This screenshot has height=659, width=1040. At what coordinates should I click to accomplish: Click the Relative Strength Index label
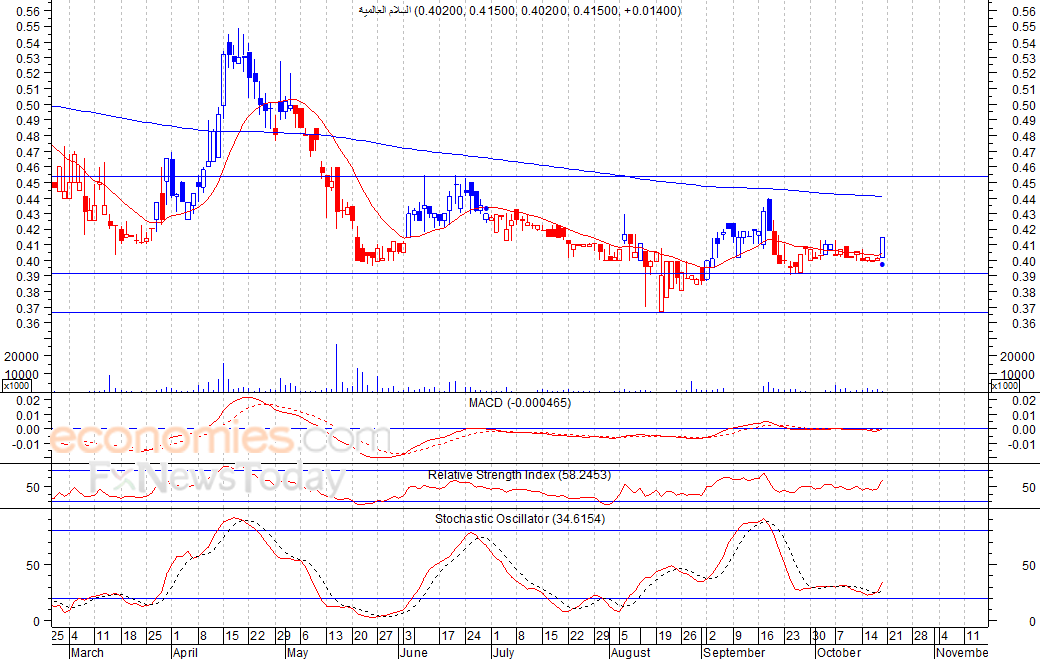click(x=520, y=474)
